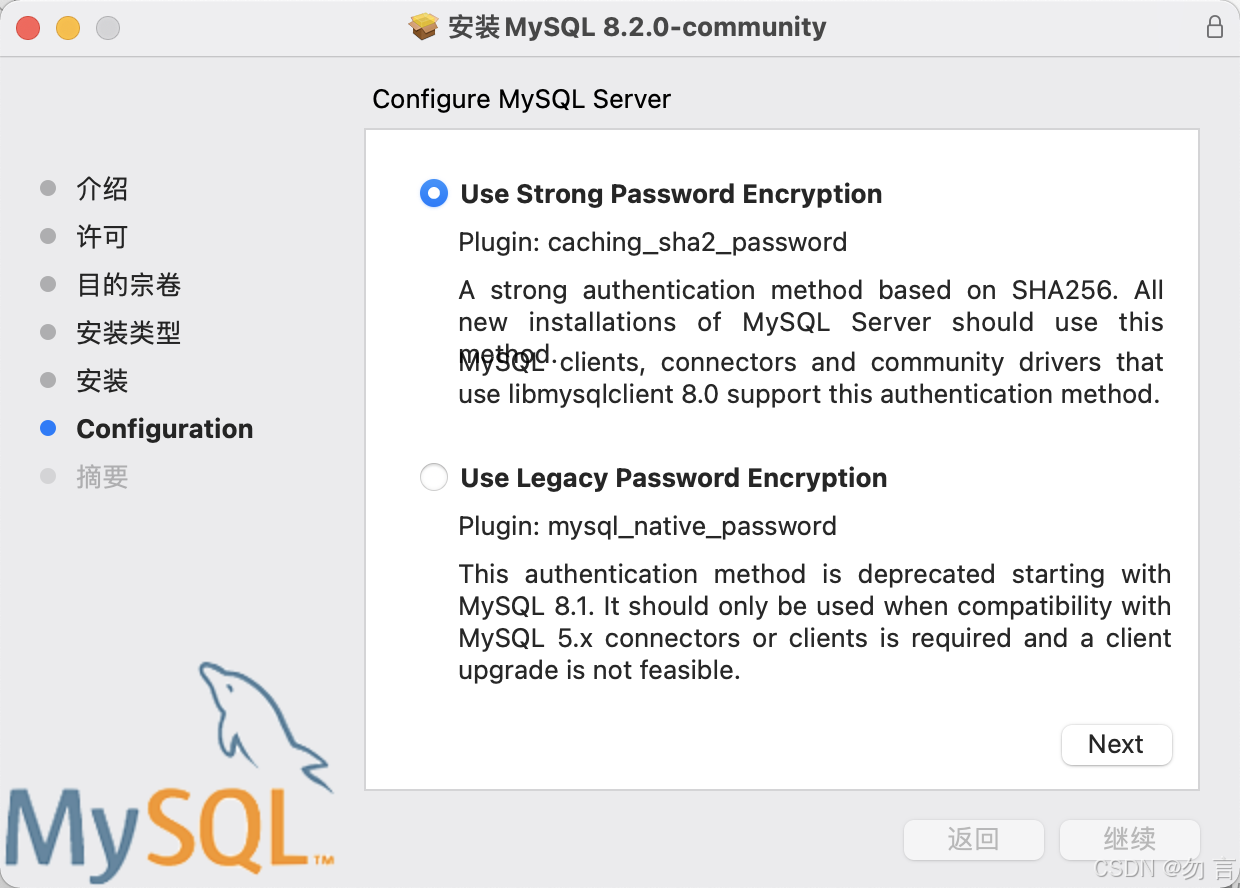Viewport: 1240px width, 888px height.
Task: Select Use Strong Password Encryption radio button
Action: tap(434, 193)
